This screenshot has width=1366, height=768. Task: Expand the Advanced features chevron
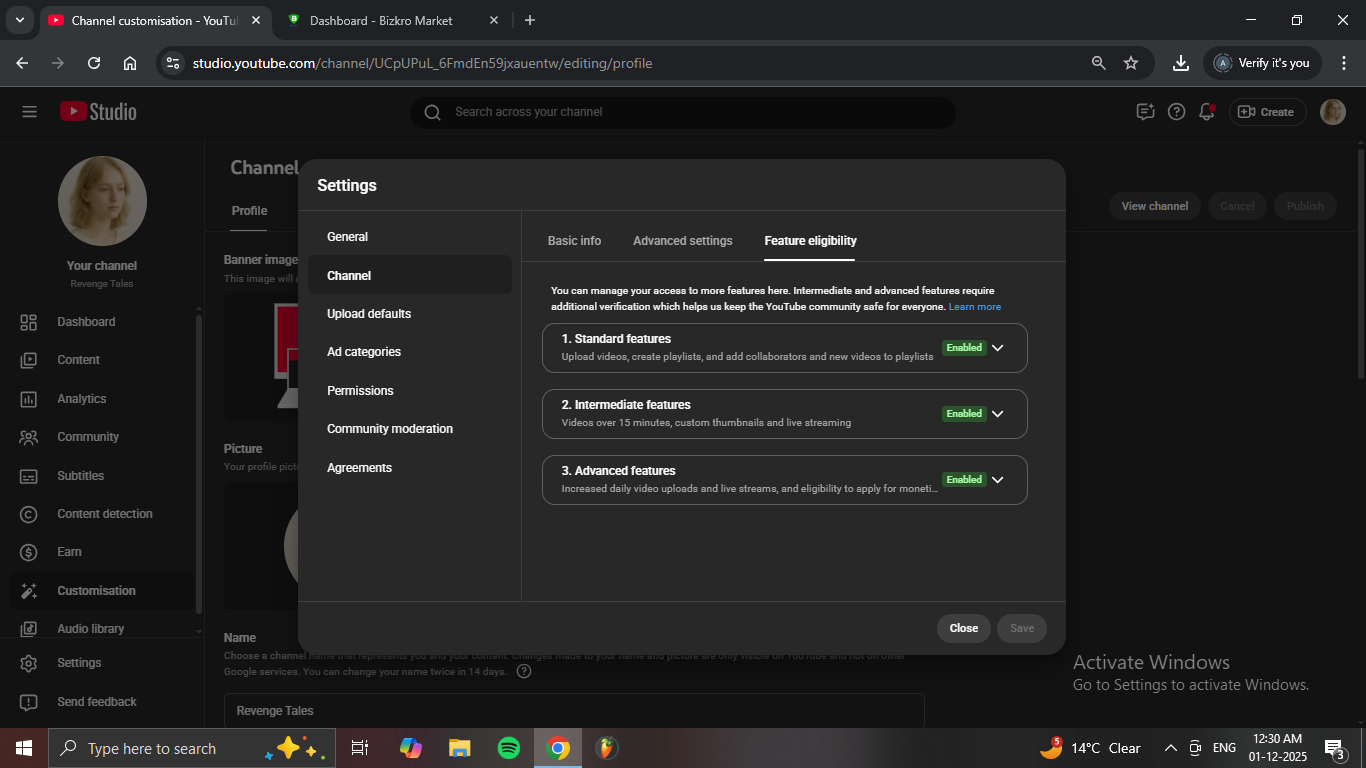(997, 480)
